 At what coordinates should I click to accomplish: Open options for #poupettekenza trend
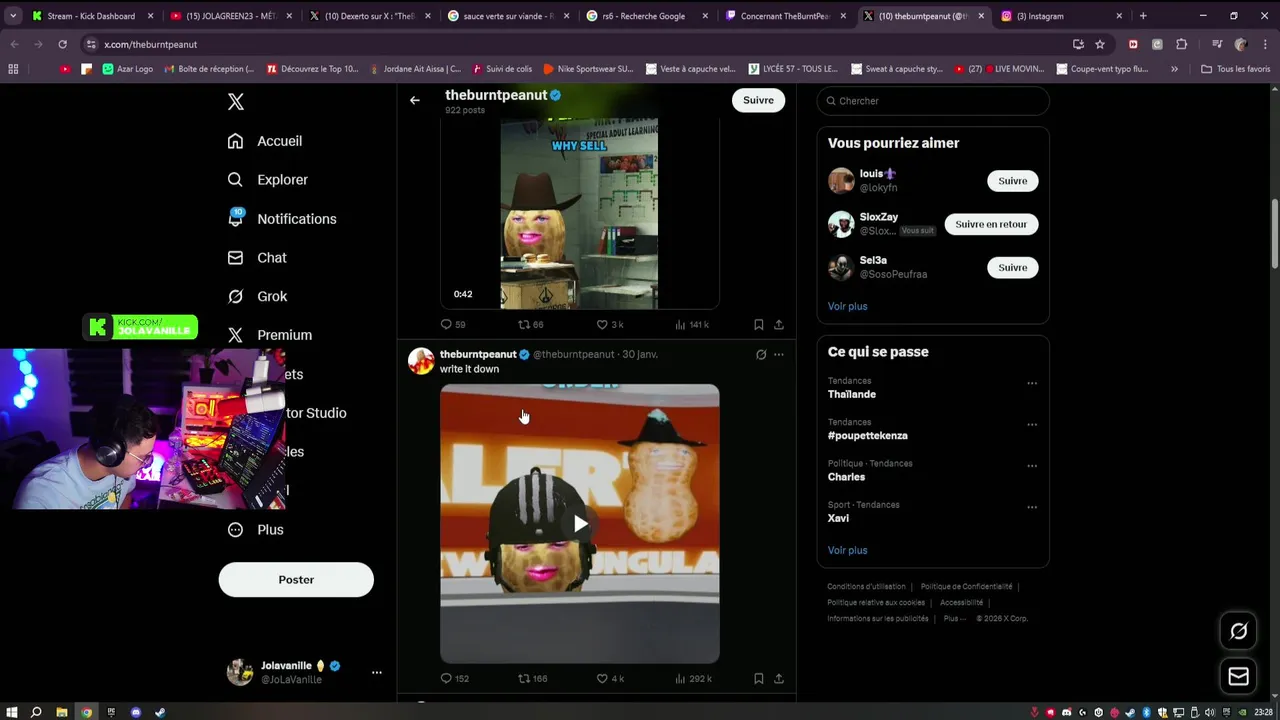[x=1032, y=424]
